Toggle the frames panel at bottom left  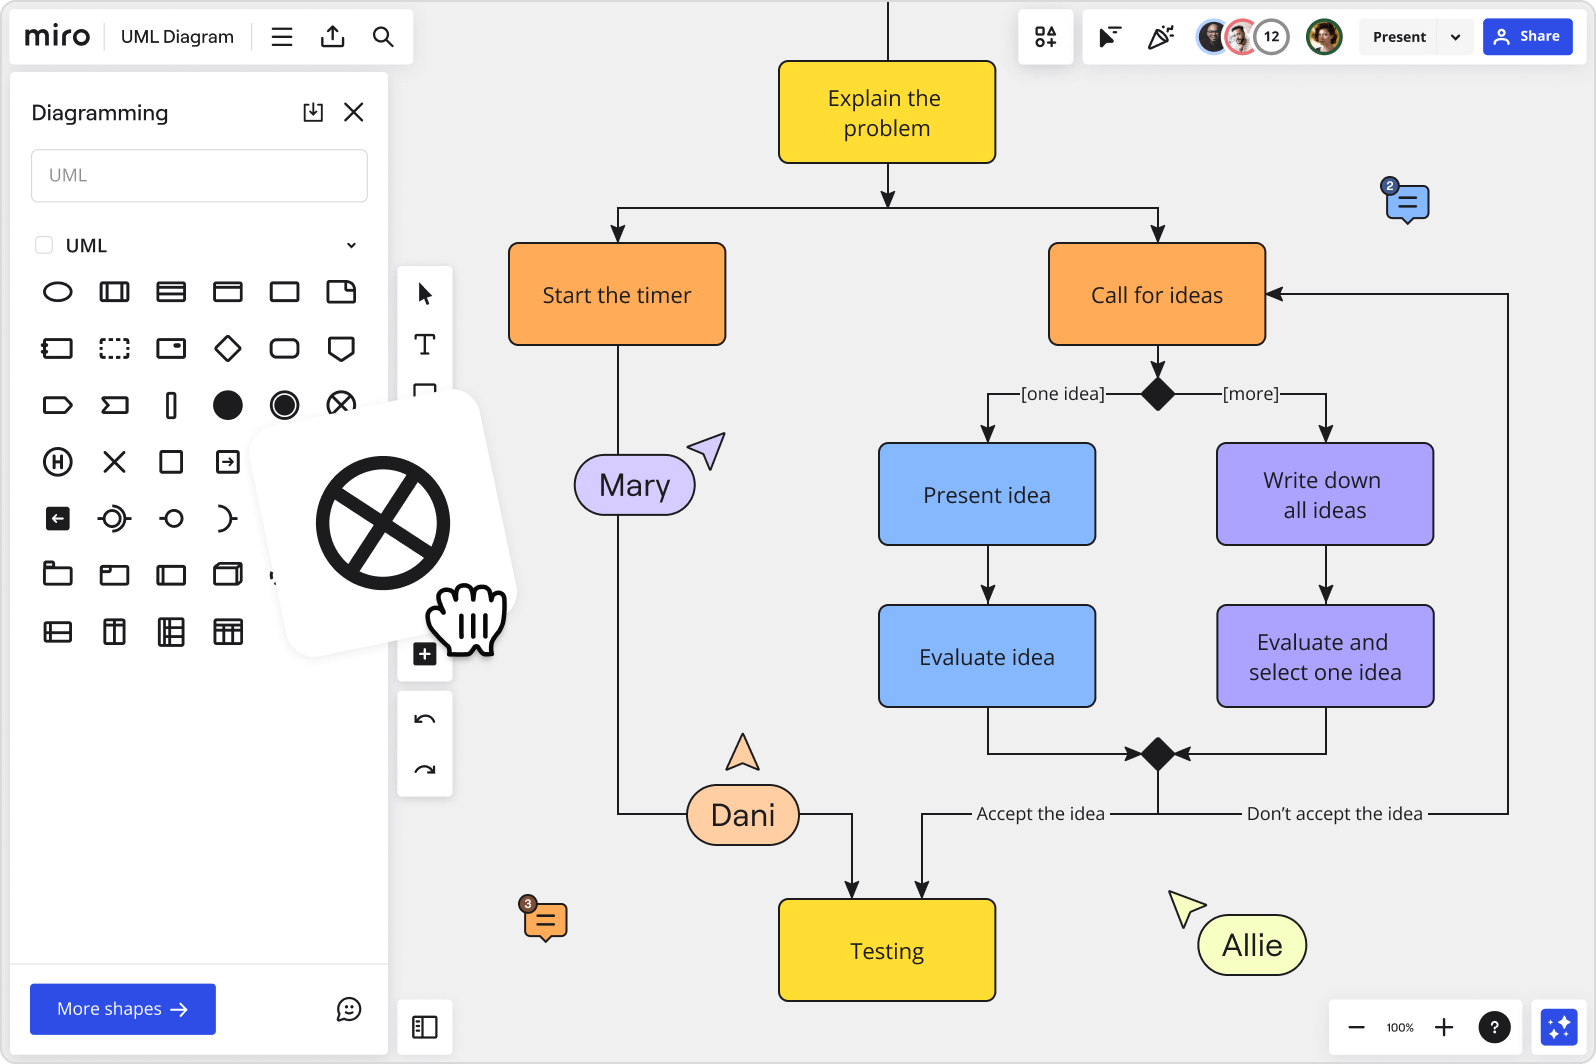pyautogui.click(x=425, y=1027)
